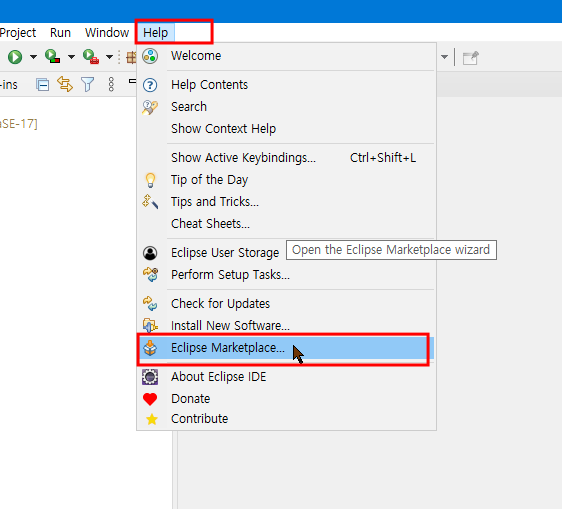Viewport: 562px width, 509px height.
Task: Click the green Run launch icon
Action: pyautogui.click(x=15, y=57)
